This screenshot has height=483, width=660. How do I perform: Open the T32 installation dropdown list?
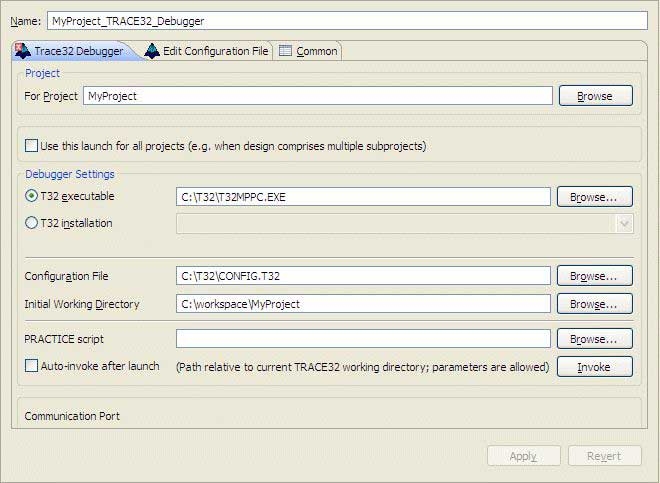point(625,224)
